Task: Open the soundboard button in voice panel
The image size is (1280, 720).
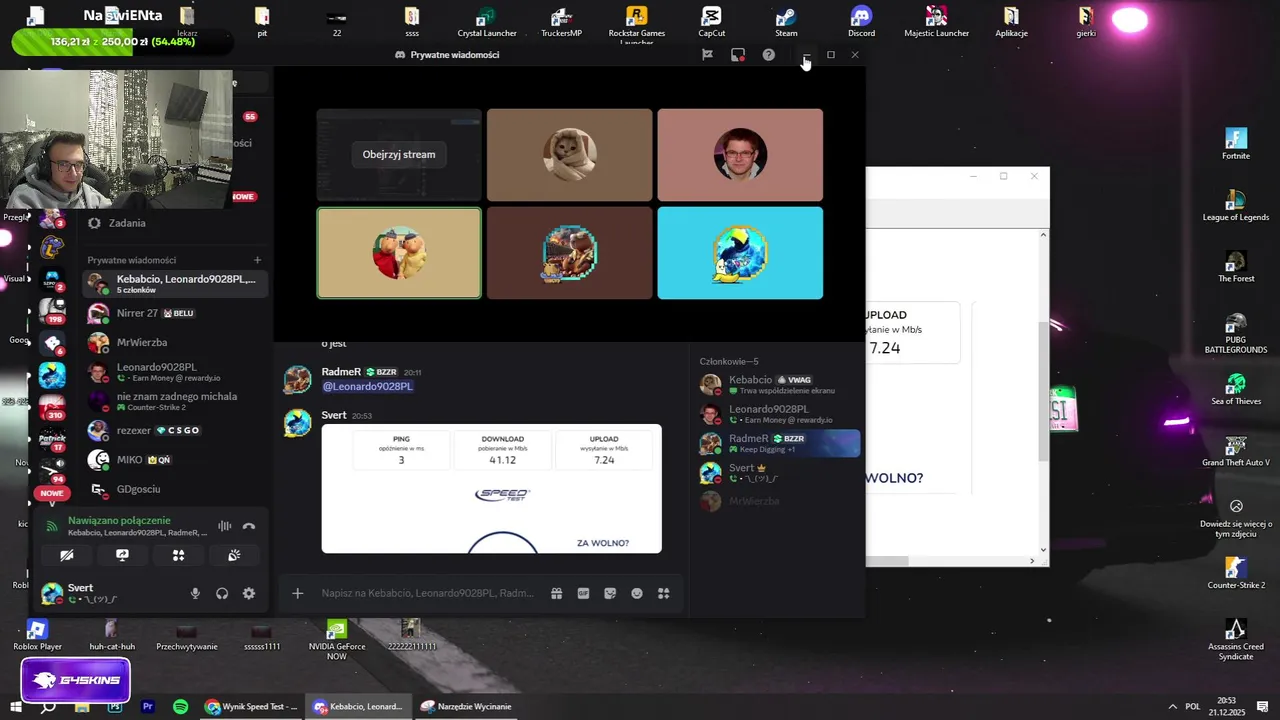Action: [x=234, y=555]
